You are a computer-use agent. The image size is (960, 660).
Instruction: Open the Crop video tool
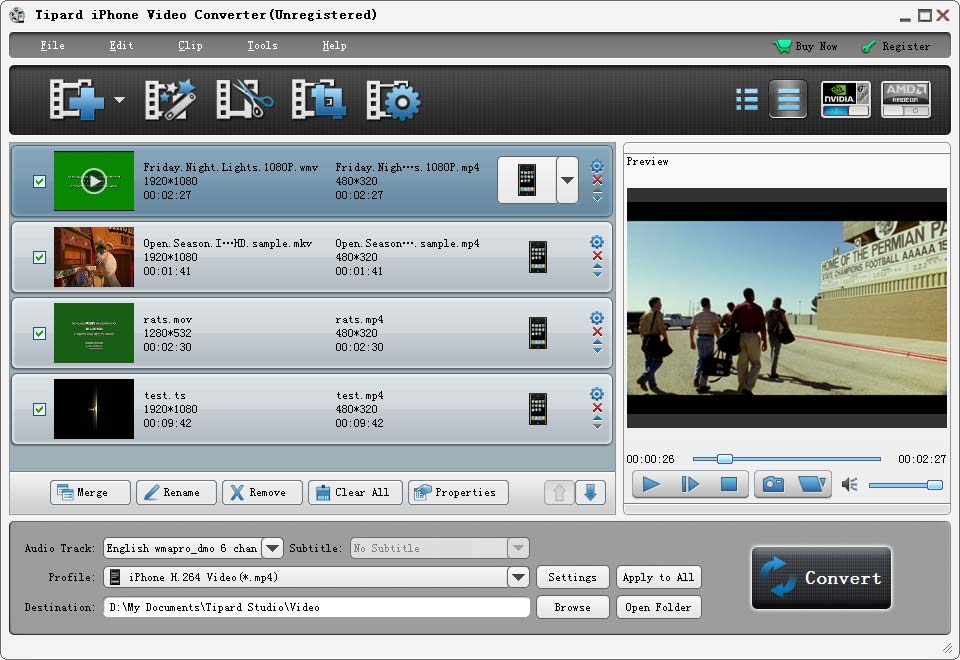(x=318, y=99)
